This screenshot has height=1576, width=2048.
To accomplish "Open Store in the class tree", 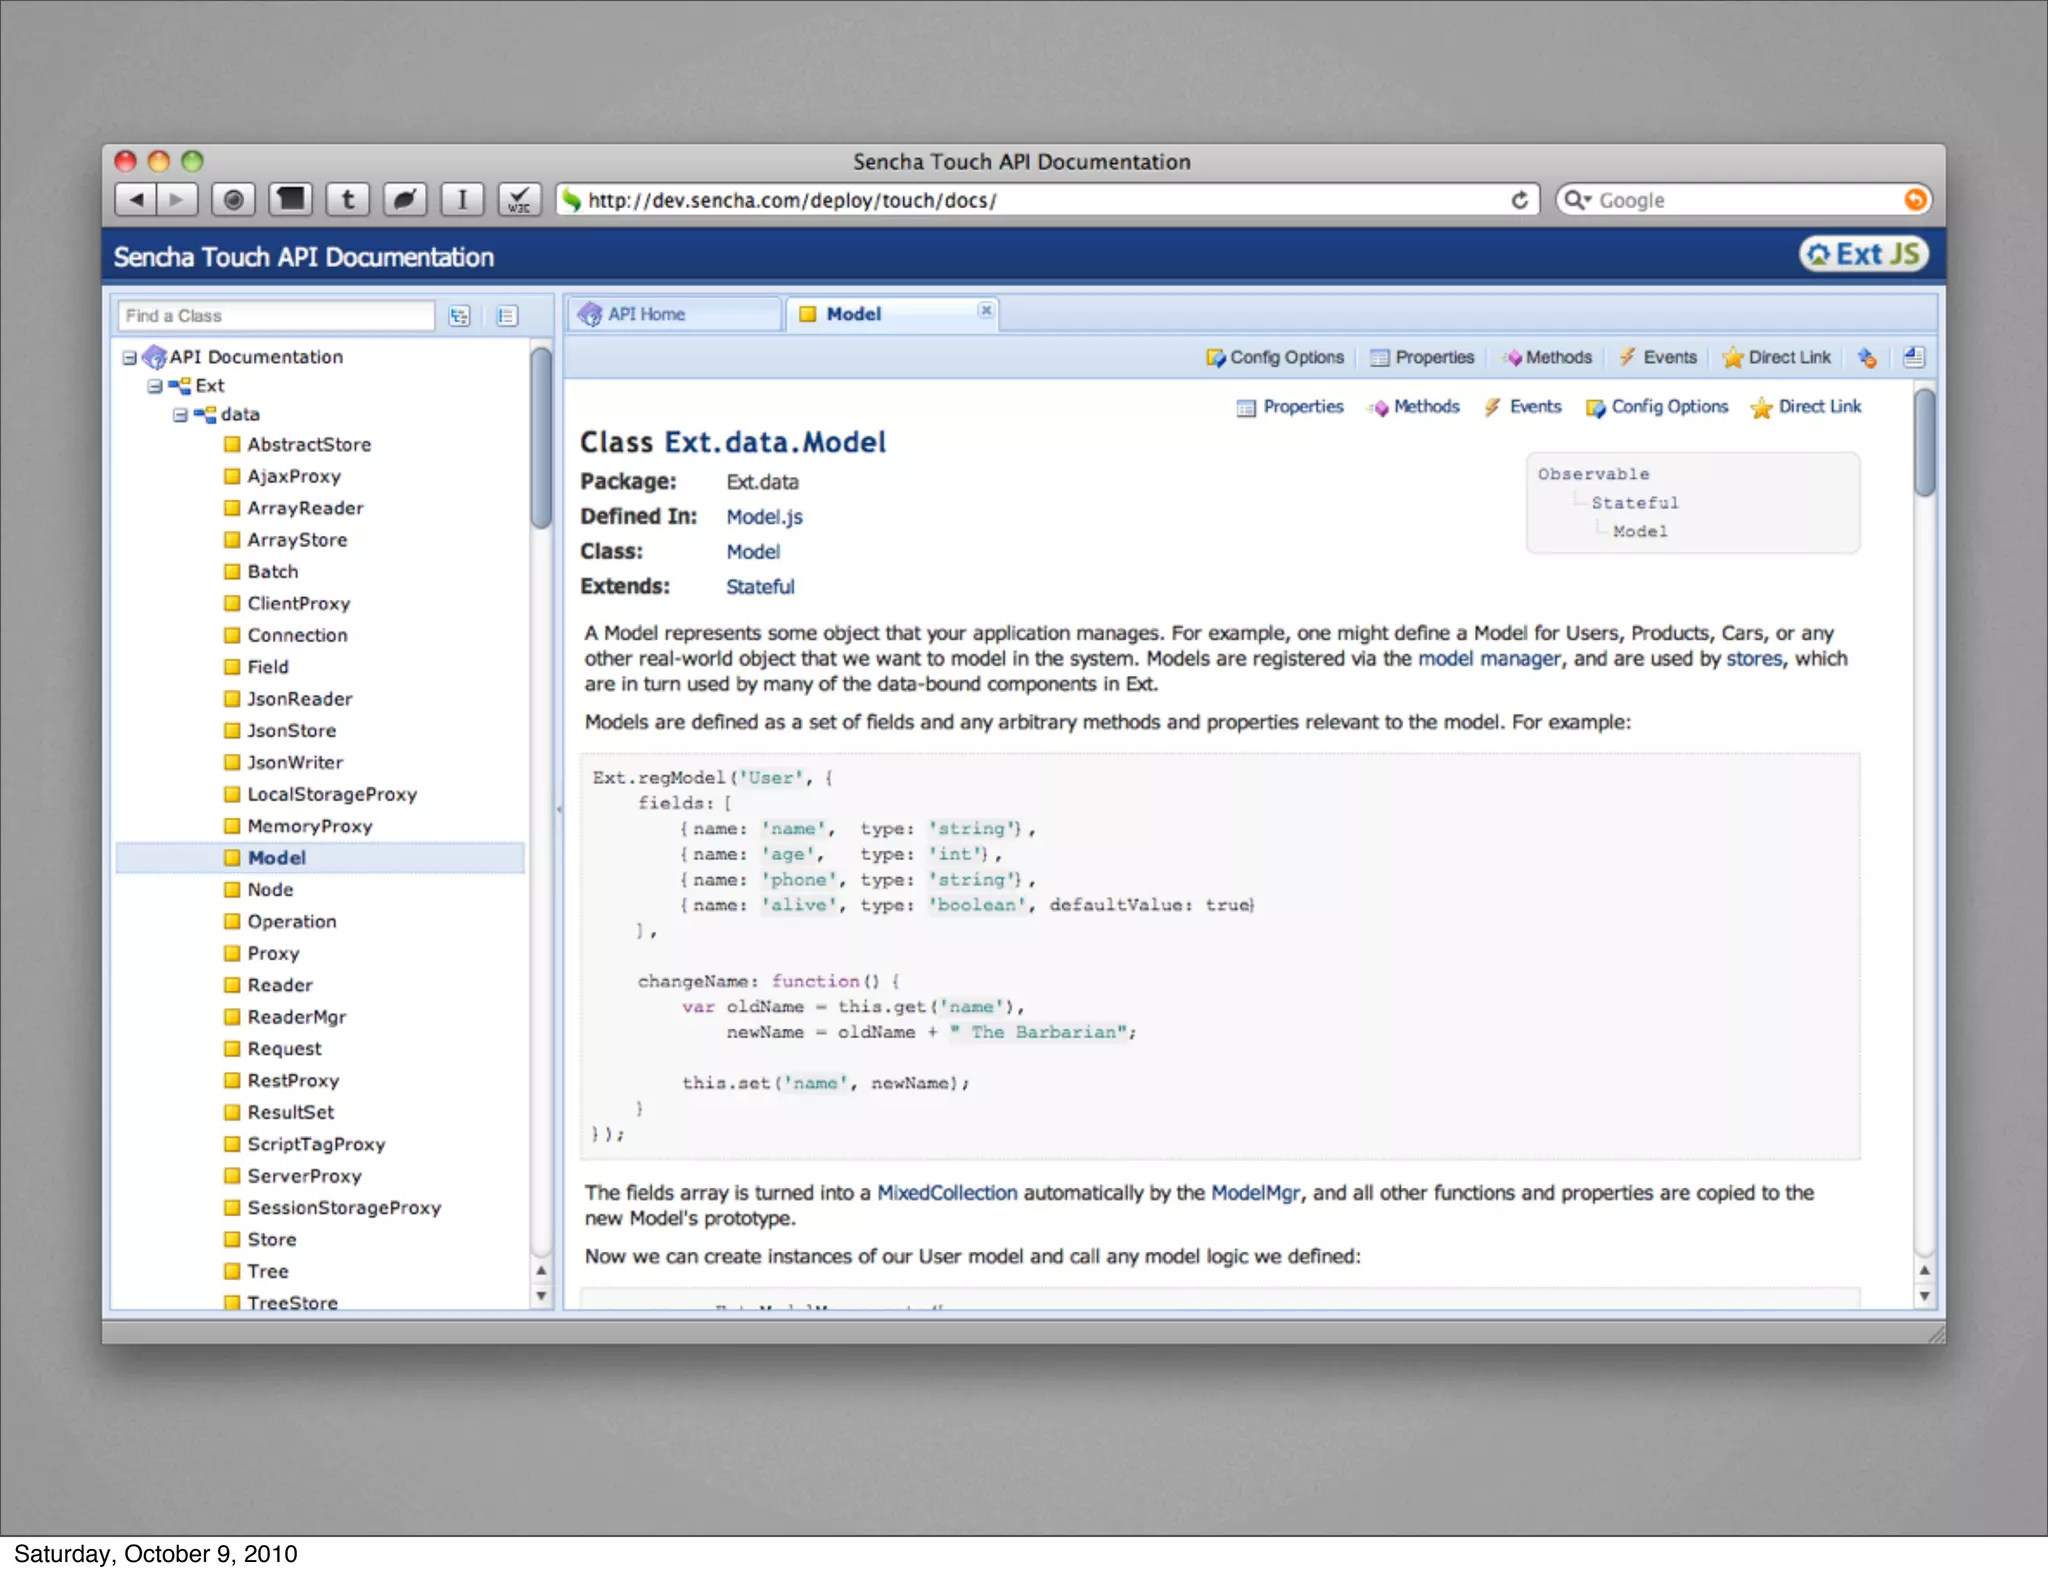I will [271, 1240].
